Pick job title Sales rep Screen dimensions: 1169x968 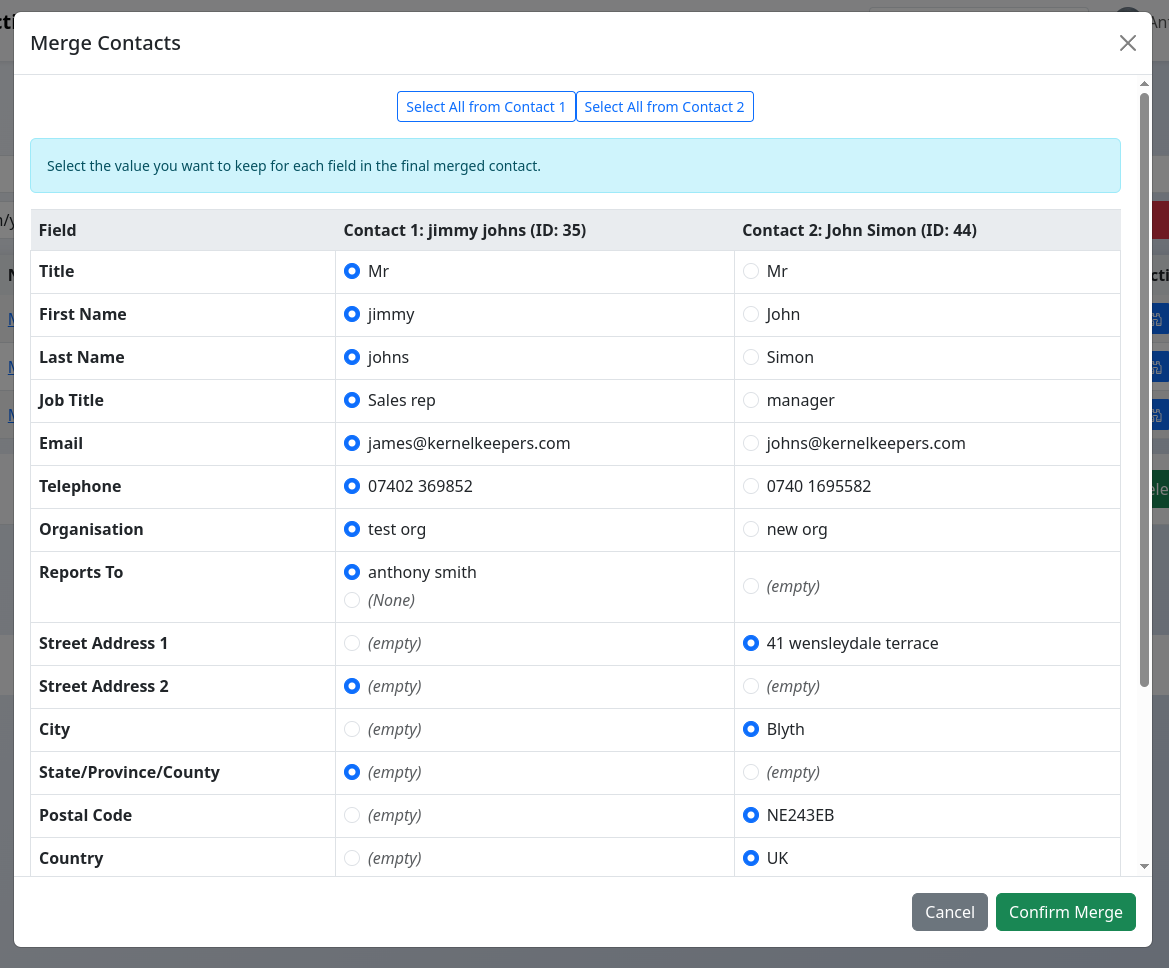(x=352, y=400)
